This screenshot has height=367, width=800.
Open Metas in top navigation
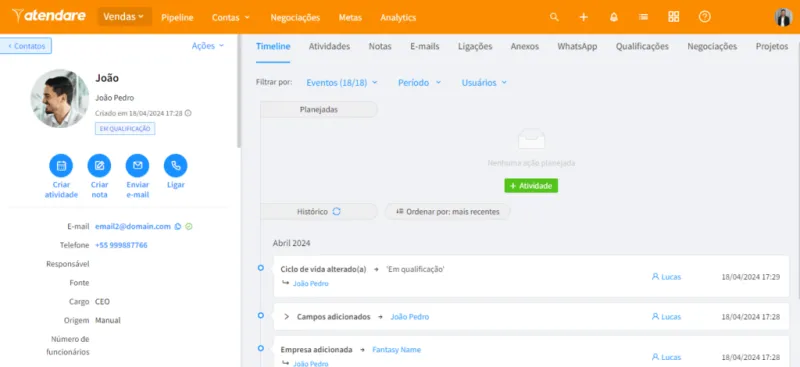[350, 17]
